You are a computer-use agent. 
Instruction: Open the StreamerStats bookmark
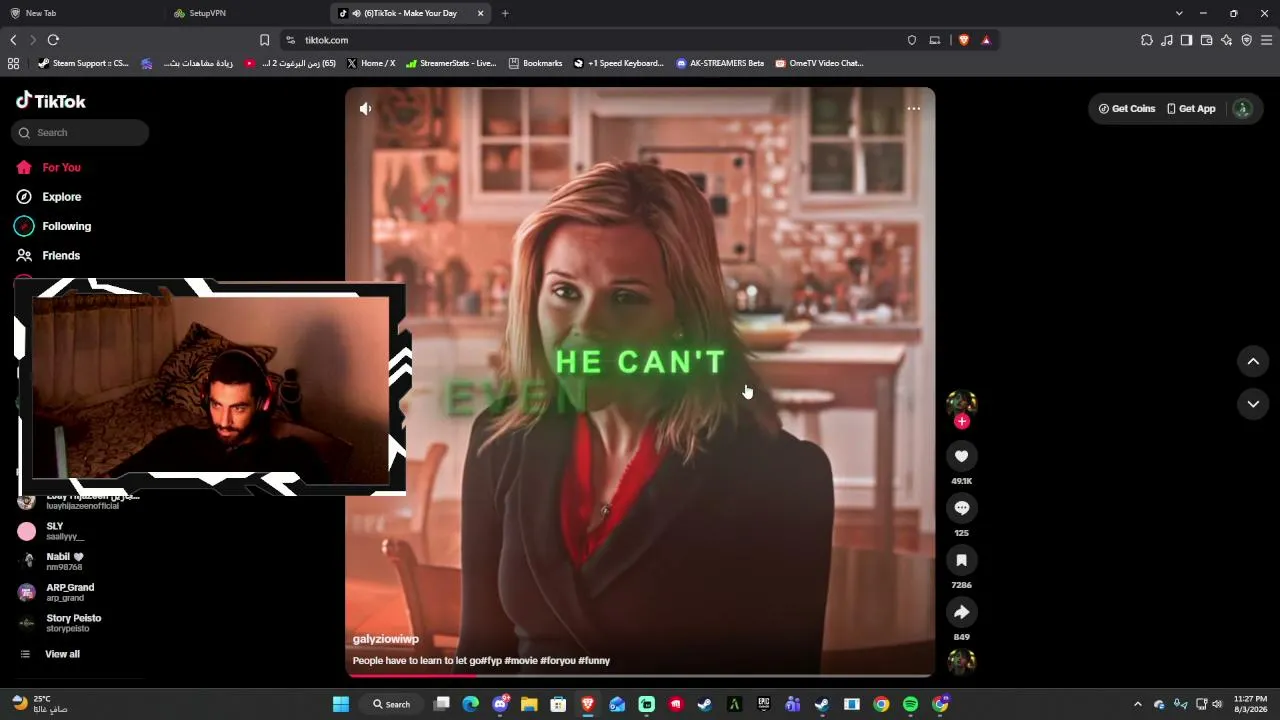(450, 63)
